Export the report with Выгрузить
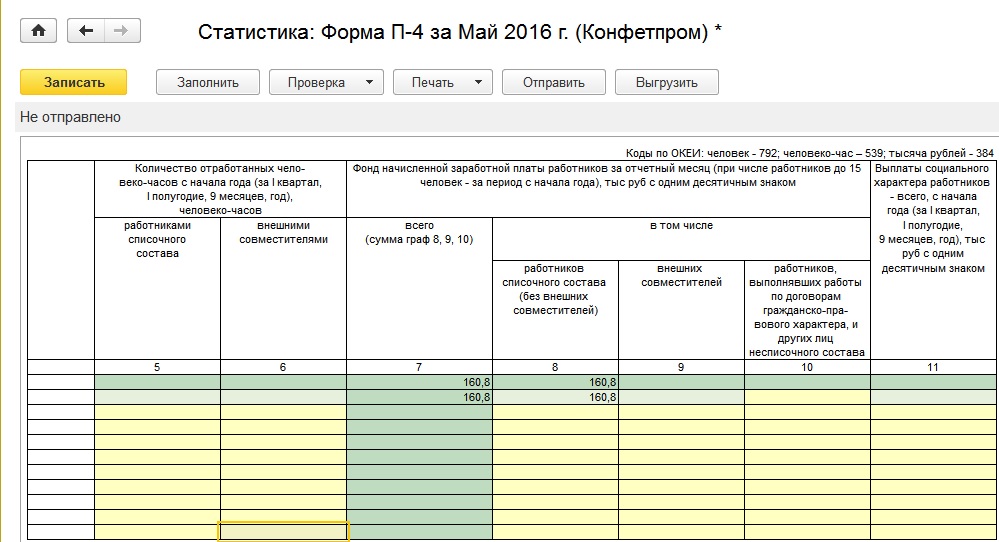Viewport: 999px width, 542px height. (x=666, y=82)
